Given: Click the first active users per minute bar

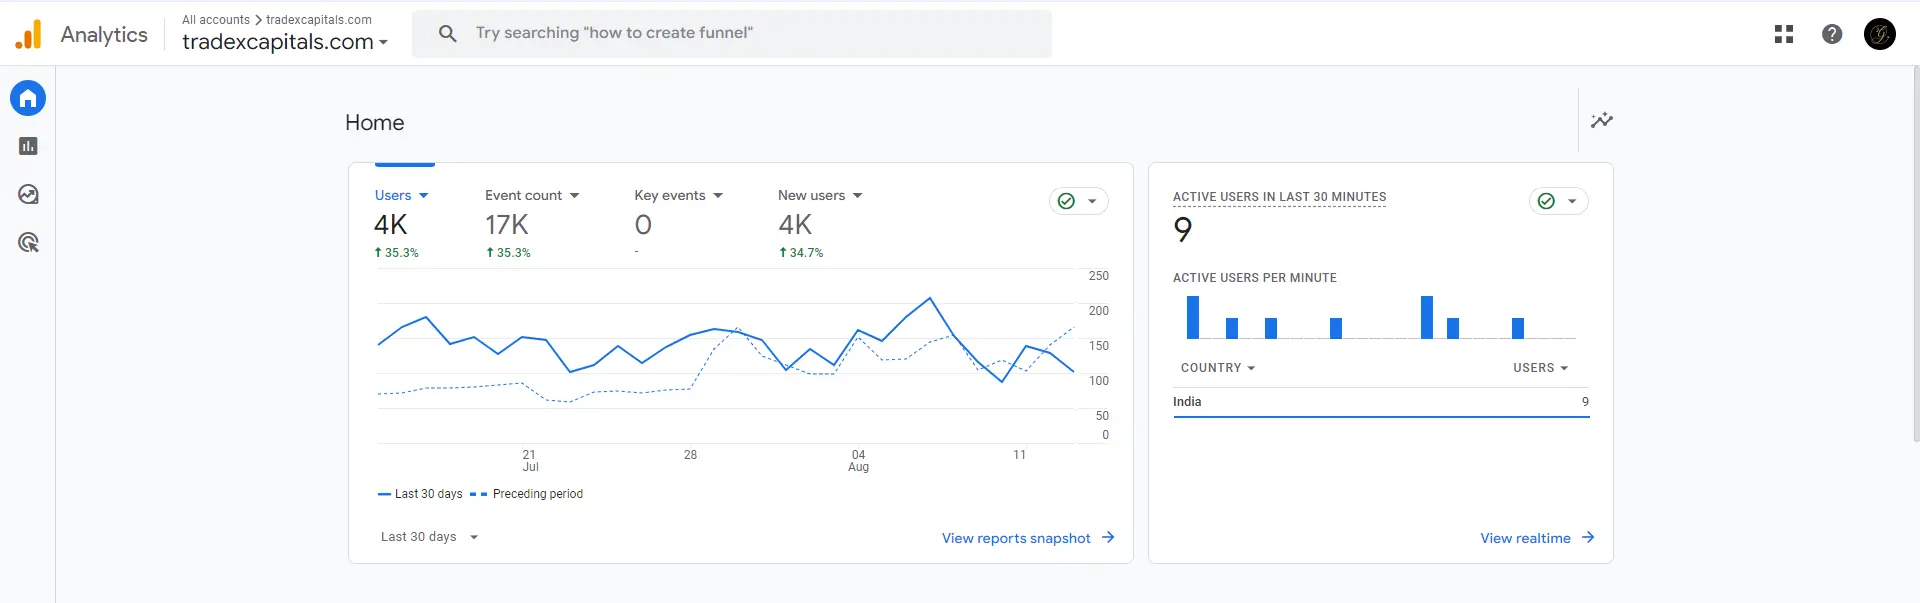Looking at the screenshot, I should click(x=1193, y=317).
